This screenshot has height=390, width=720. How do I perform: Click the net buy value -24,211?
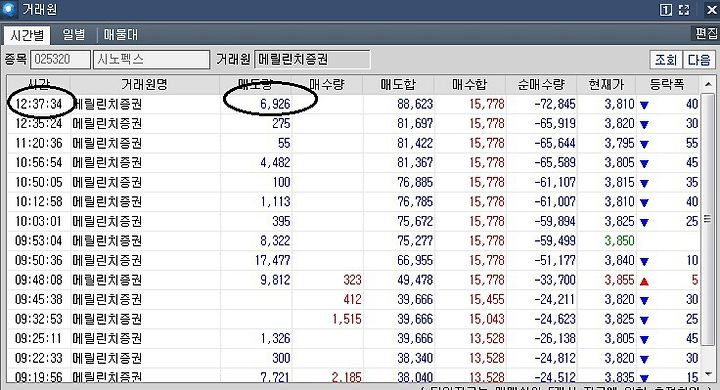click(555, 300)
